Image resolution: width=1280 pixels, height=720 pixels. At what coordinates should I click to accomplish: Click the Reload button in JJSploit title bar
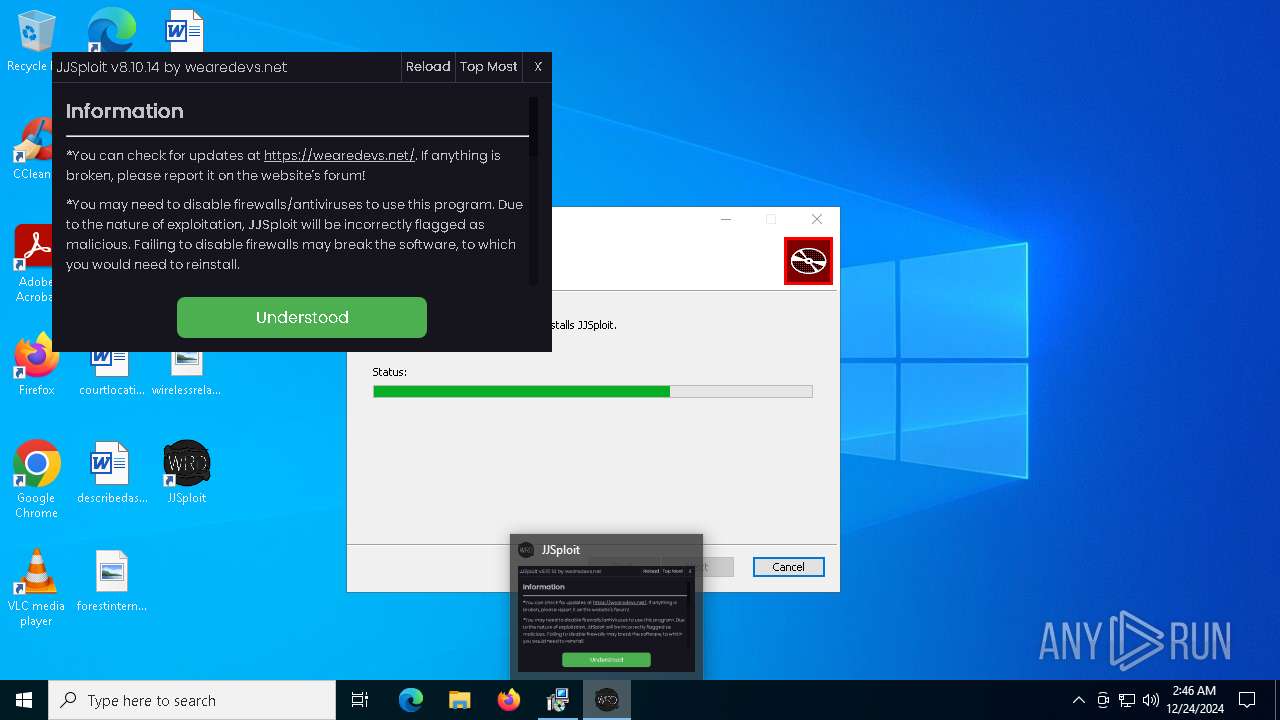pos(428,67)
